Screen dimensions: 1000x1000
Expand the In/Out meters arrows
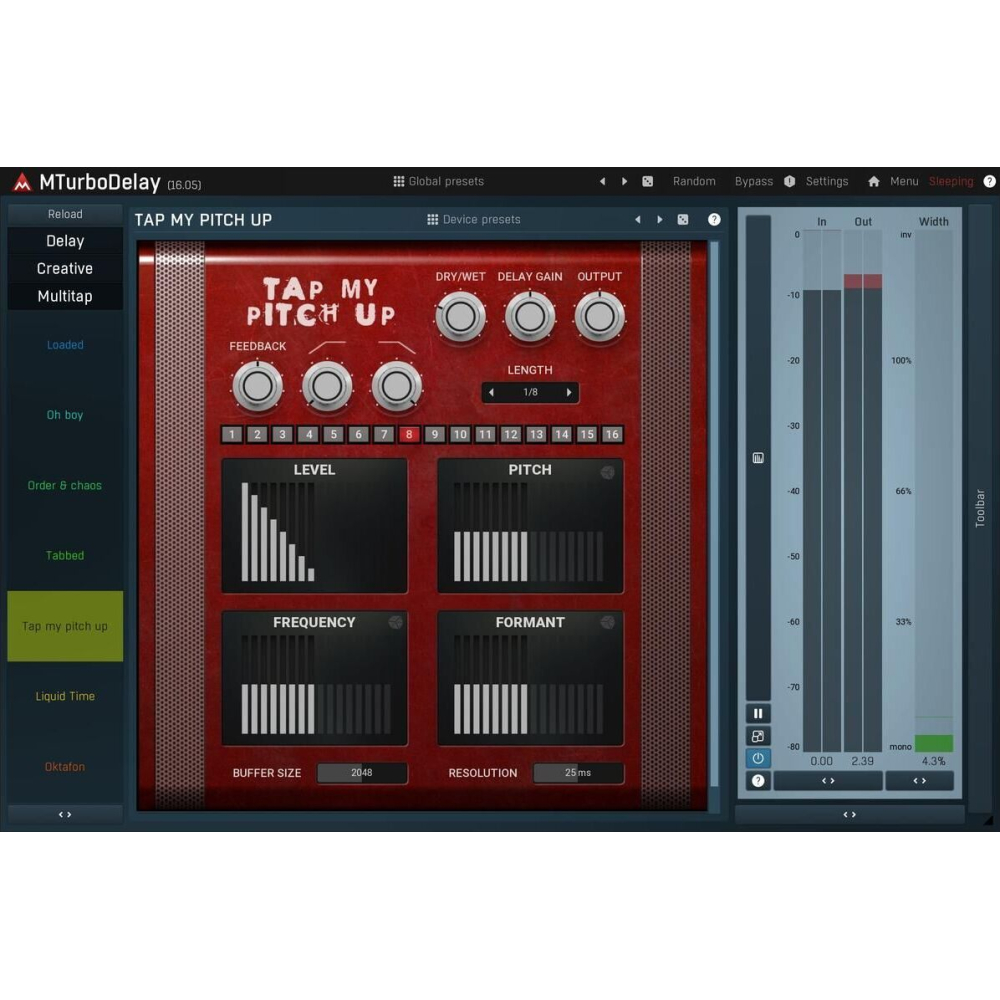click(x=828, y=781)
